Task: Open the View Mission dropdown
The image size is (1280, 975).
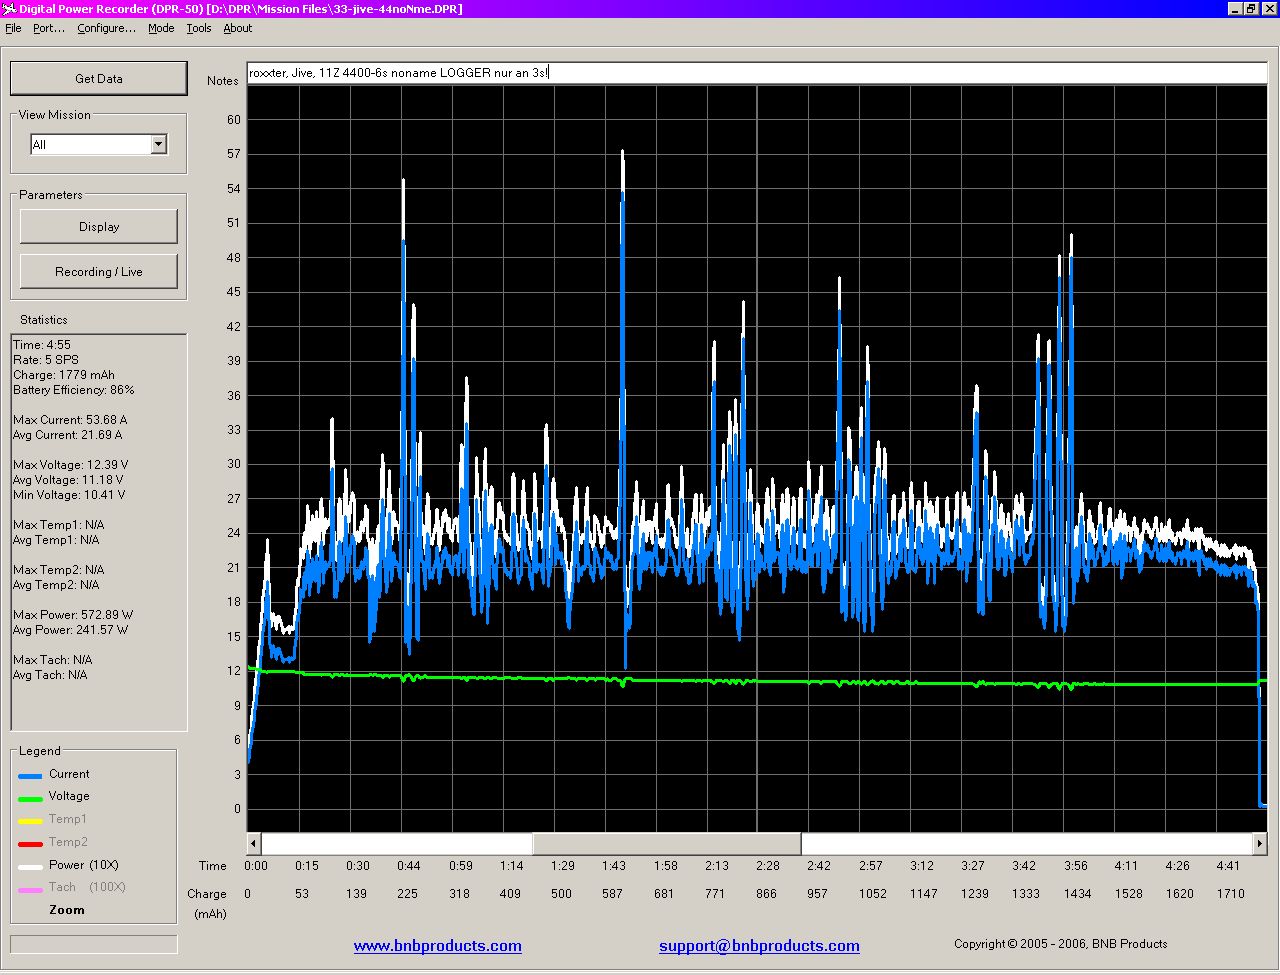Action: [158, 145]
